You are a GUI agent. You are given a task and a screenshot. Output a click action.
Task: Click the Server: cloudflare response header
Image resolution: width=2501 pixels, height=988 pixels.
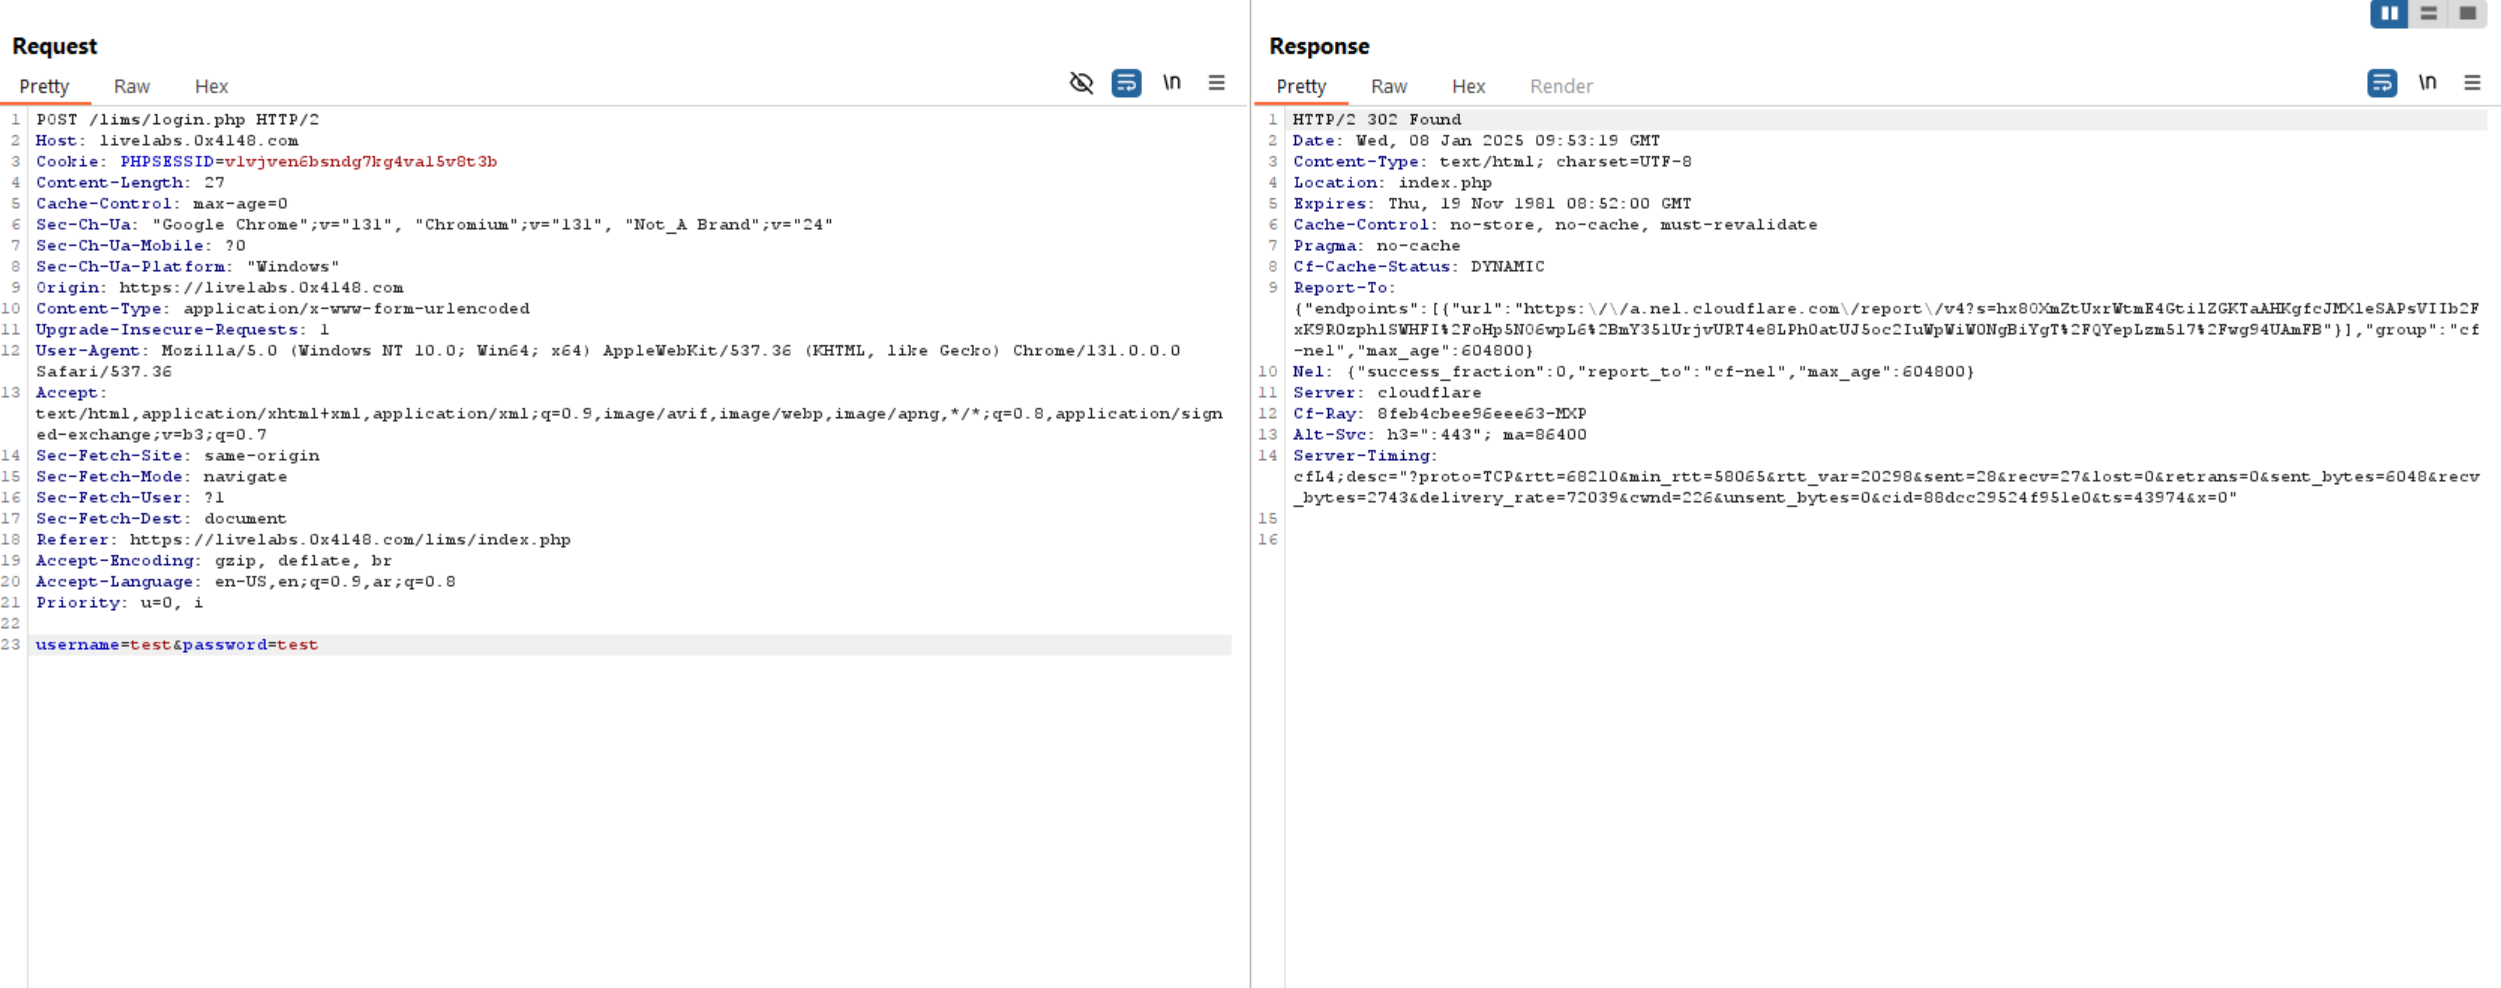pos(1387,393)
